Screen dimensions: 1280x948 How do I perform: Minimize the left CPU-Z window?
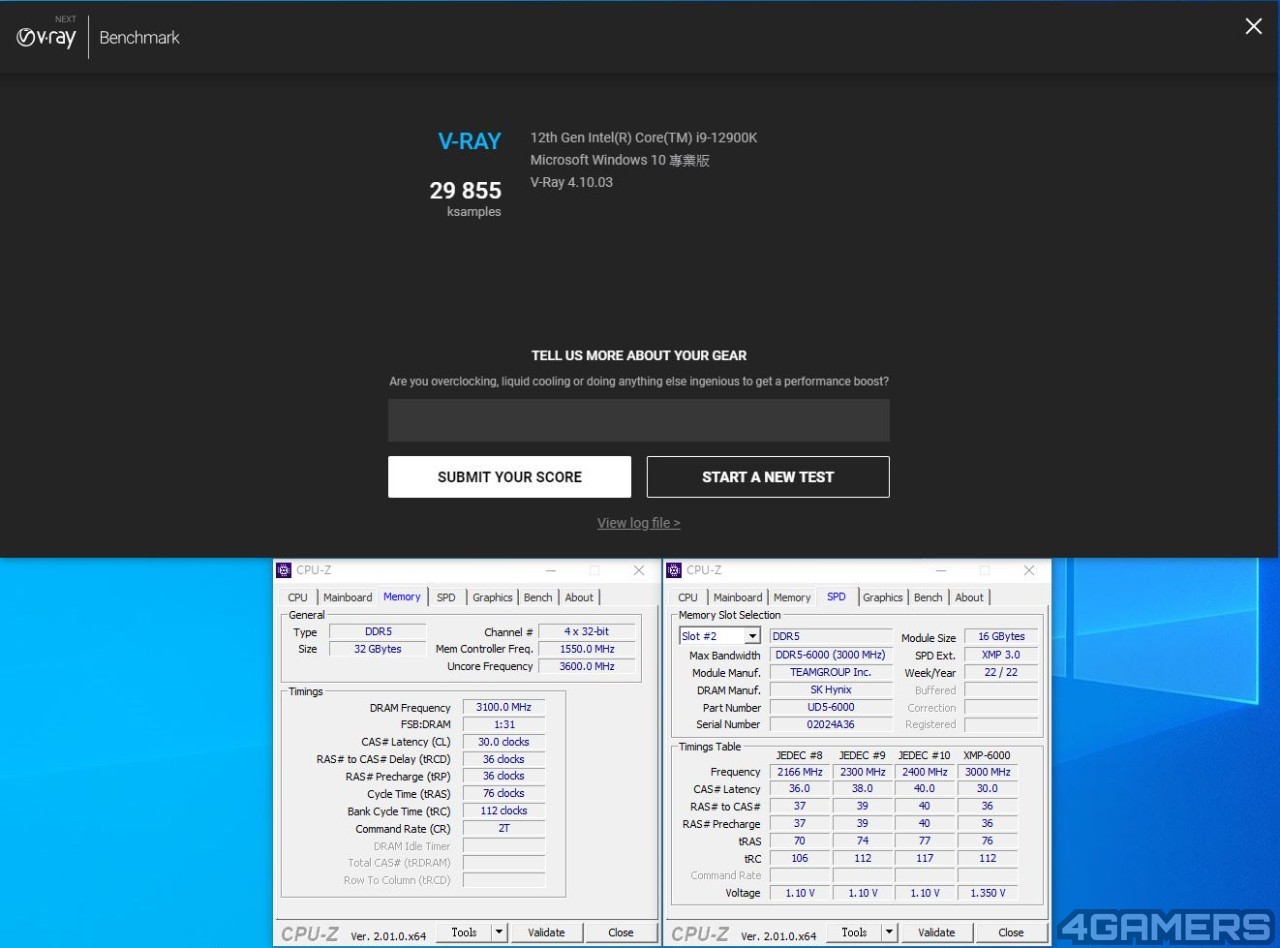coord(550,570)
